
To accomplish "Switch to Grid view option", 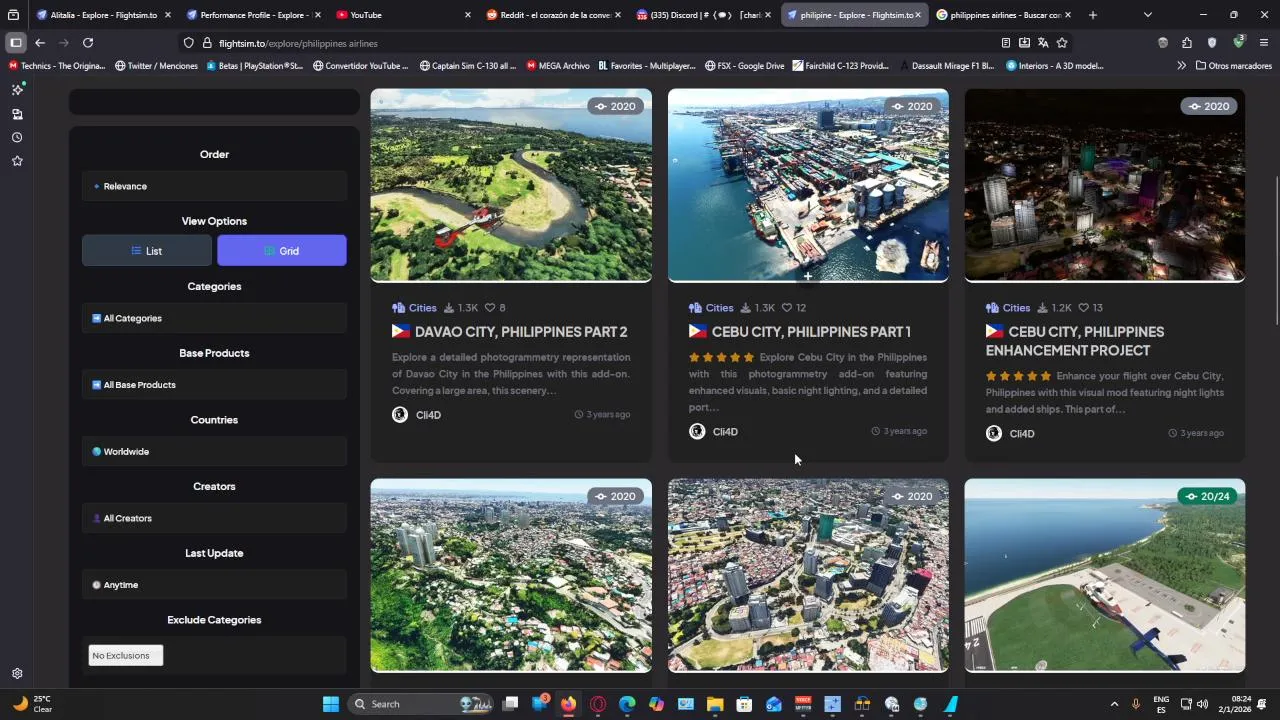I will [282, 251].
